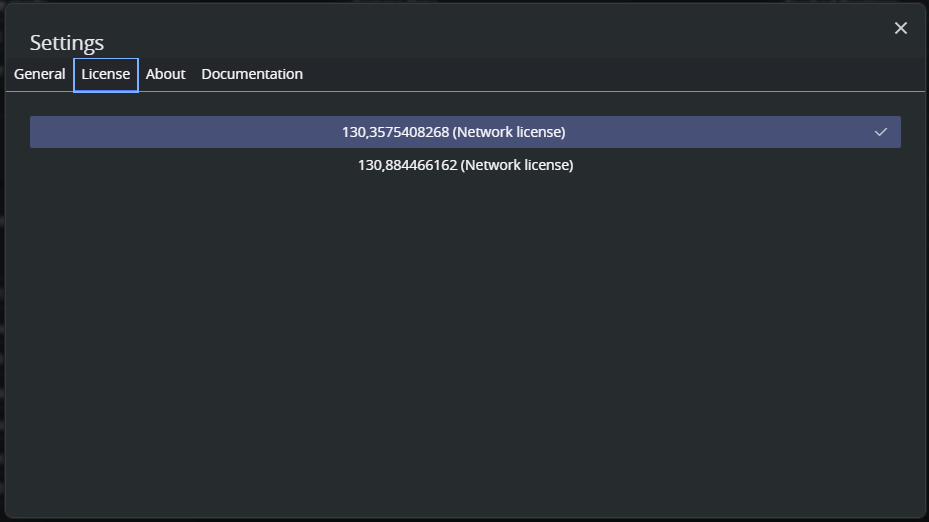This screenshot has width=929, height=522.
Task: Click the number 130,884466162 in the list
Action: coord(408,165)
